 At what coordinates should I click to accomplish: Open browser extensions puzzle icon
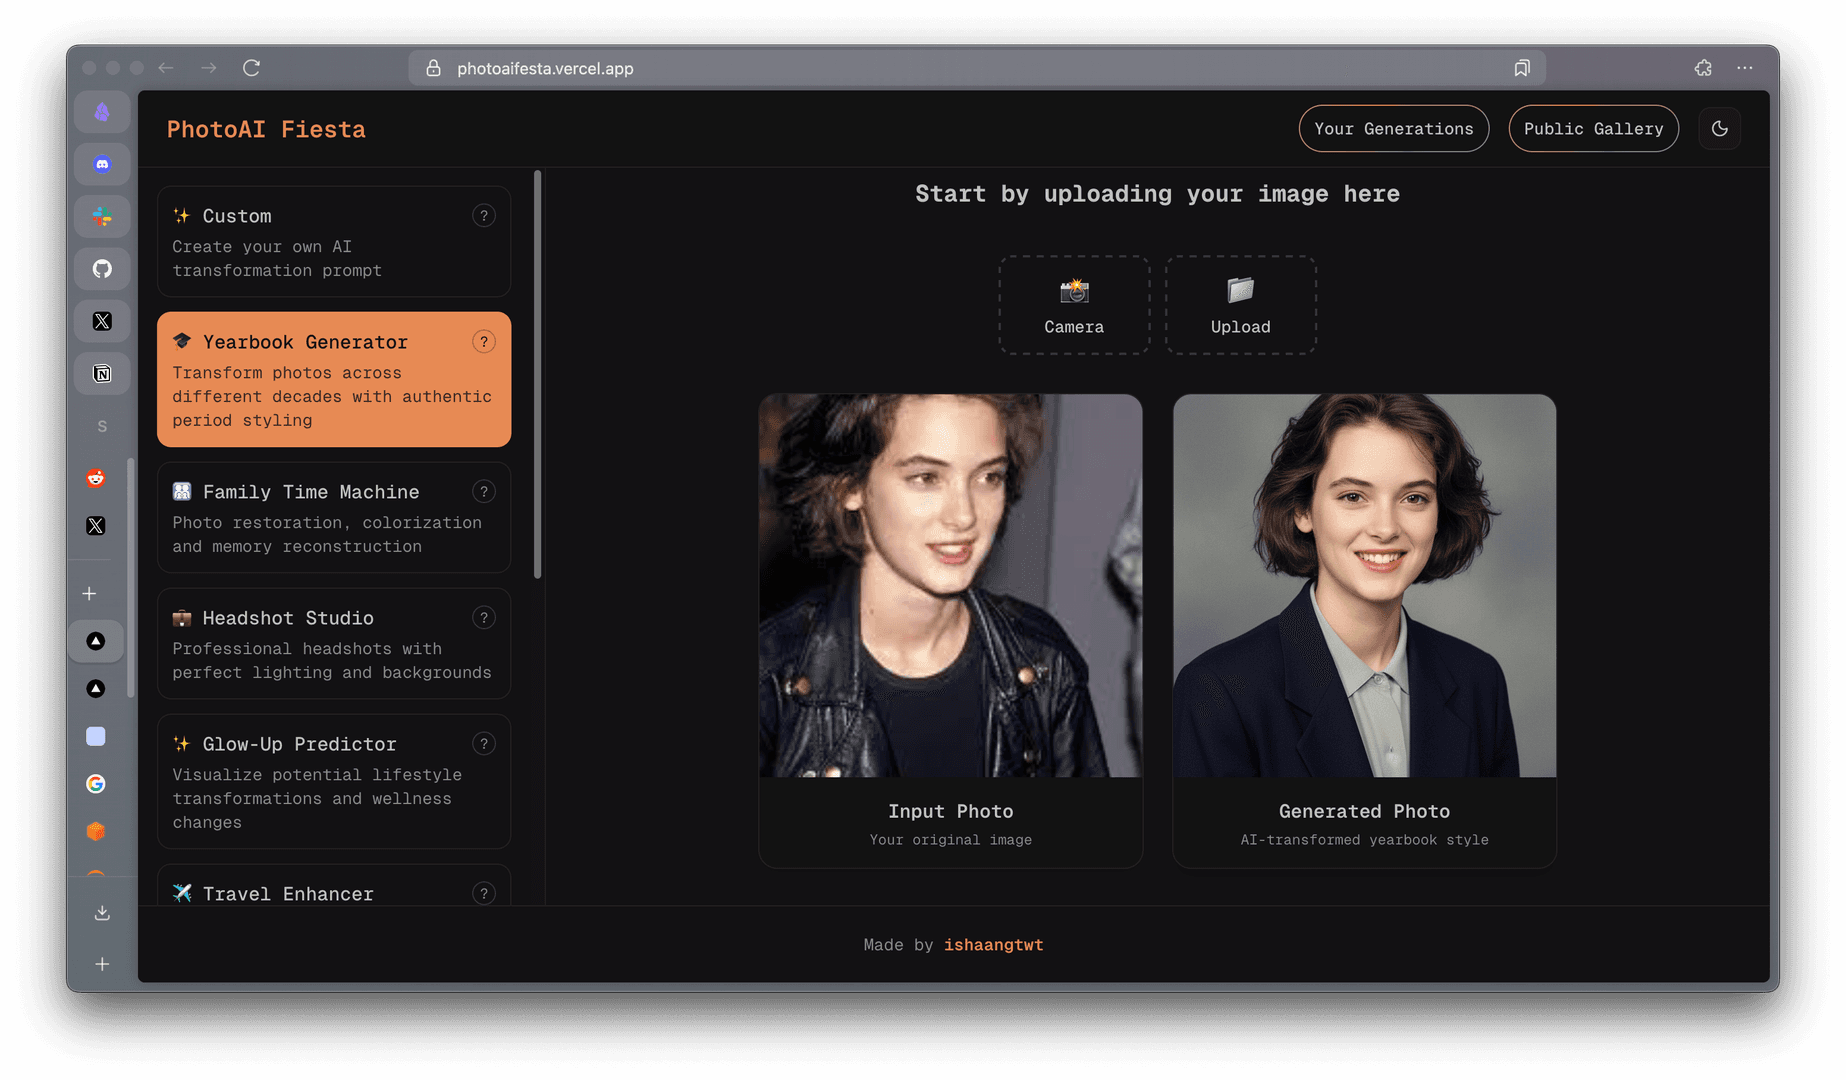[1703, 68]
